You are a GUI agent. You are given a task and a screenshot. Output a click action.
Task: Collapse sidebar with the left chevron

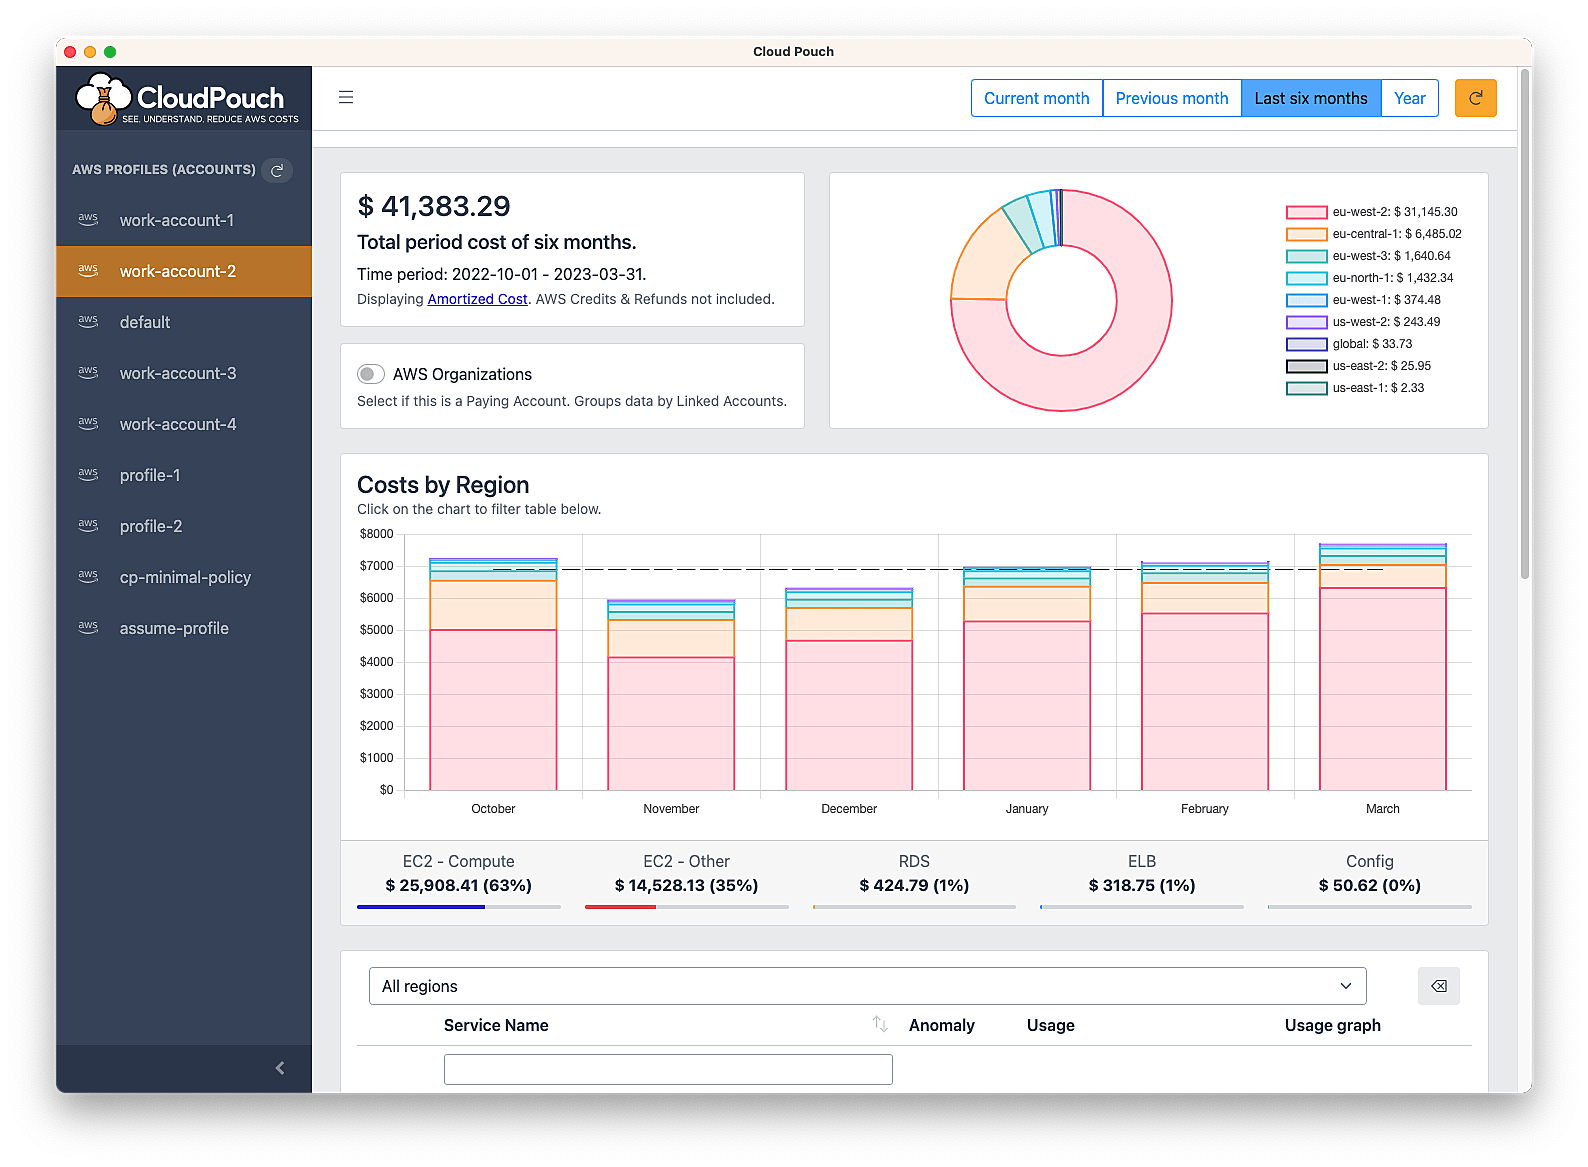(280, 1068)
